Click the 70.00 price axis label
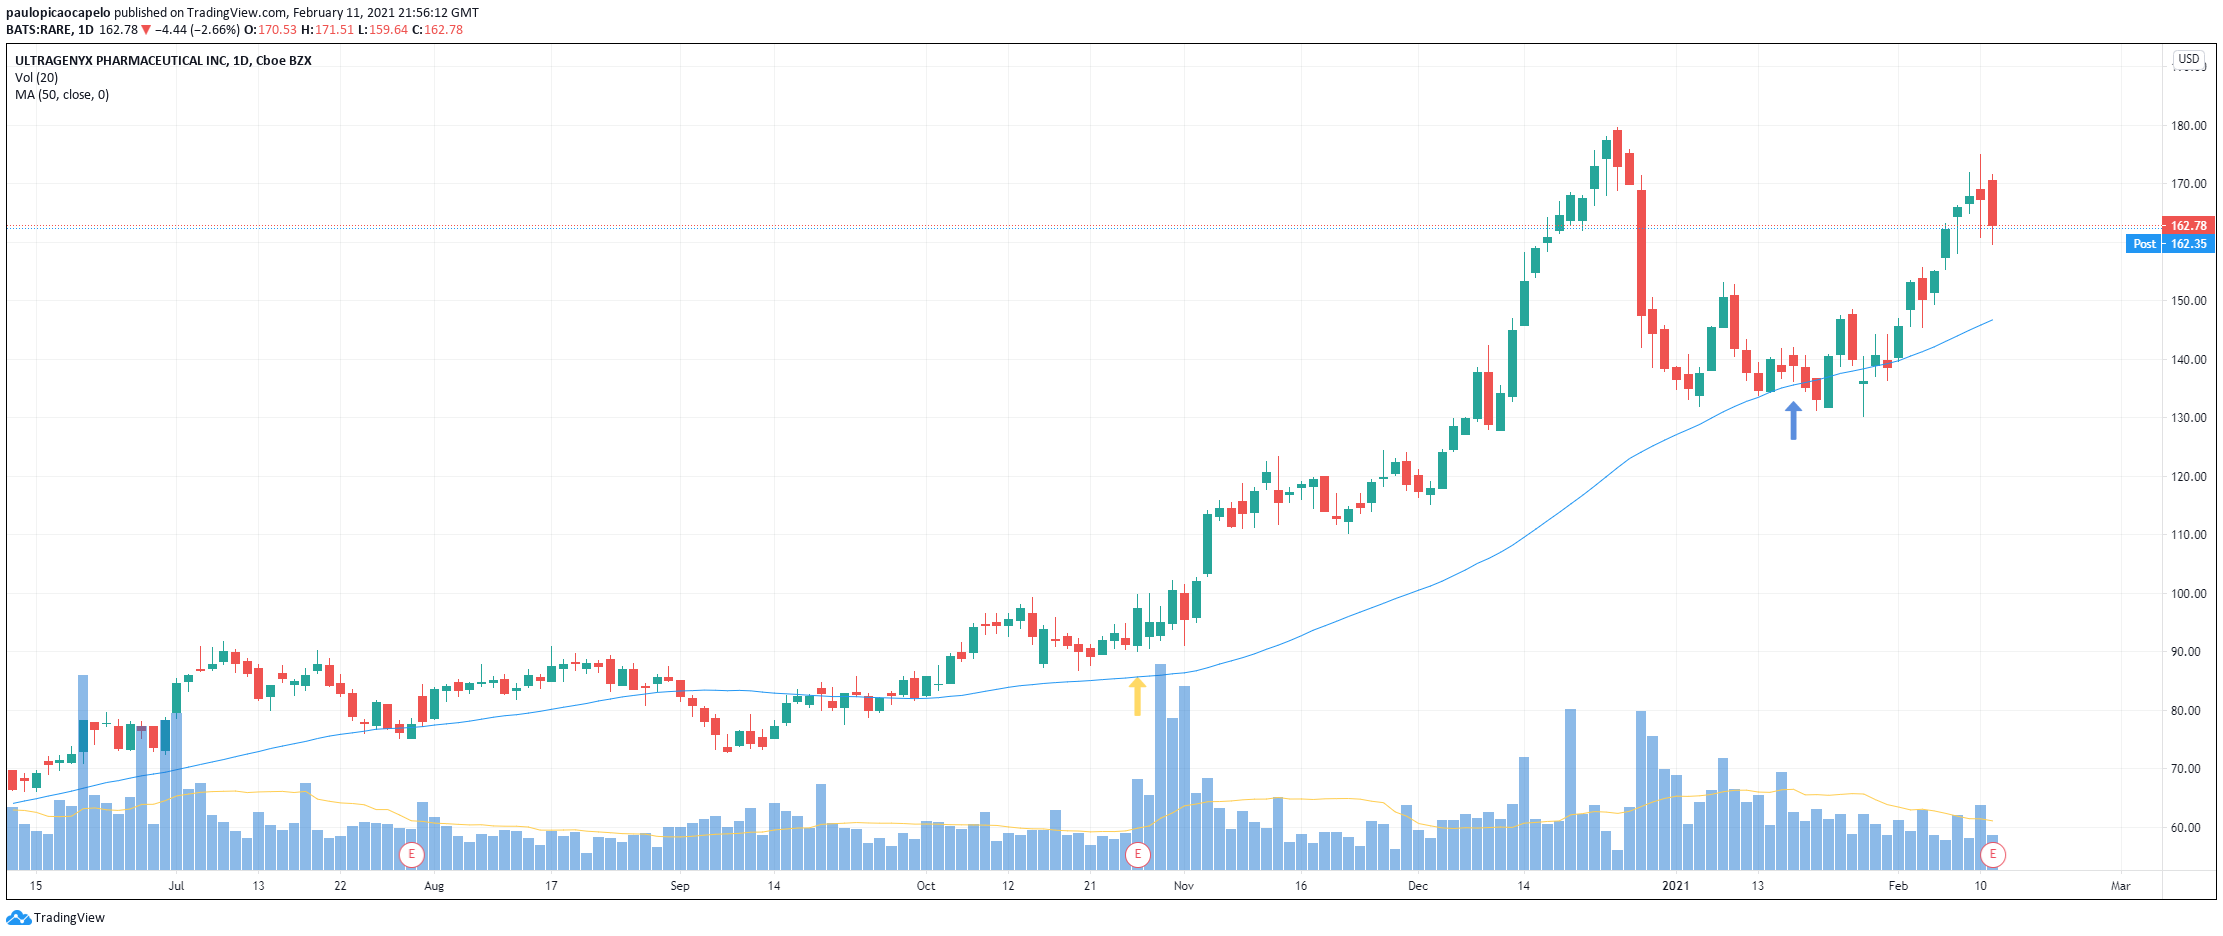The height and width of the screenshot is (936, 2223). 2185,769
